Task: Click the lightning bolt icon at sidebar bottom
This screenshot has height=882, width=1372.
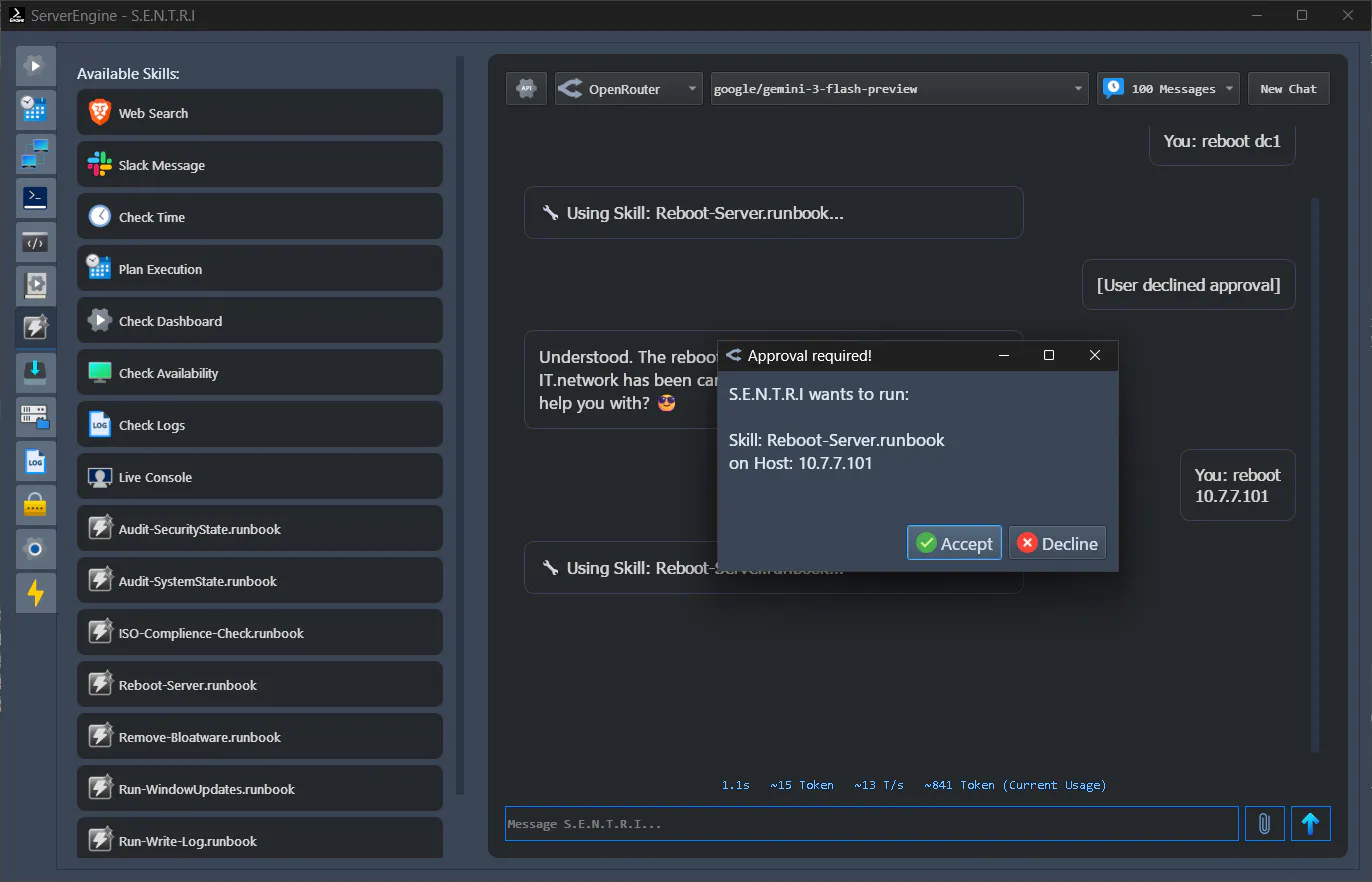Action: pyautogui.click(x=35, y=593)
